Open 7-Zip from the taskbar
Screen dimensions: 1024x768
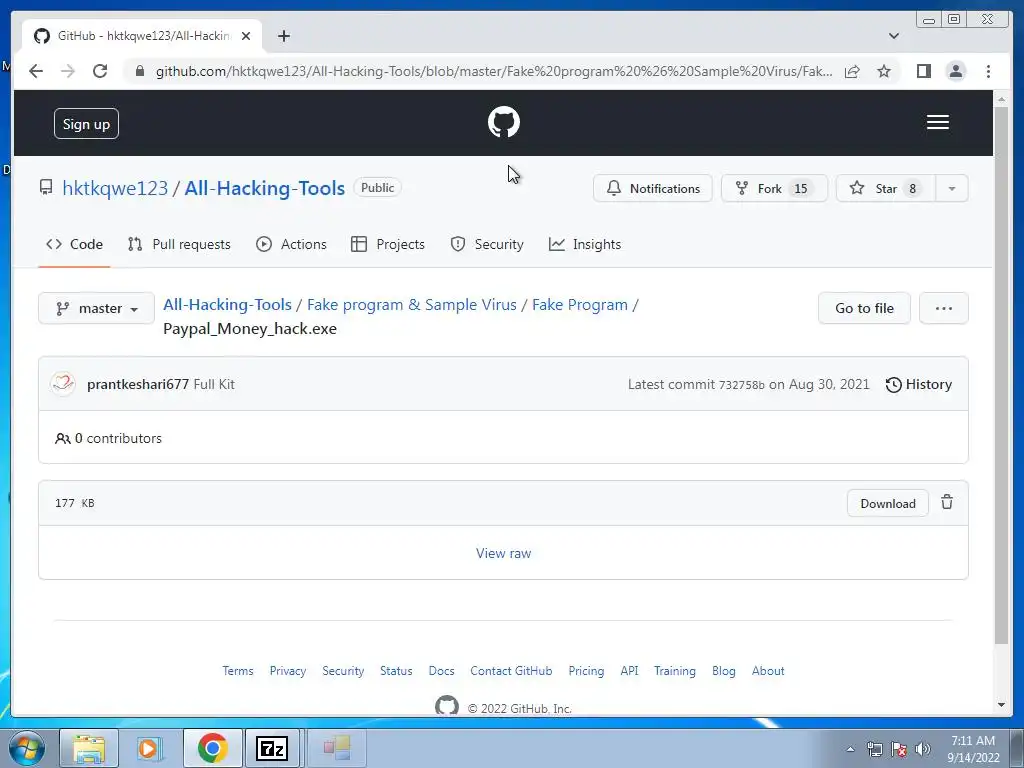click(x=272, y=748)
